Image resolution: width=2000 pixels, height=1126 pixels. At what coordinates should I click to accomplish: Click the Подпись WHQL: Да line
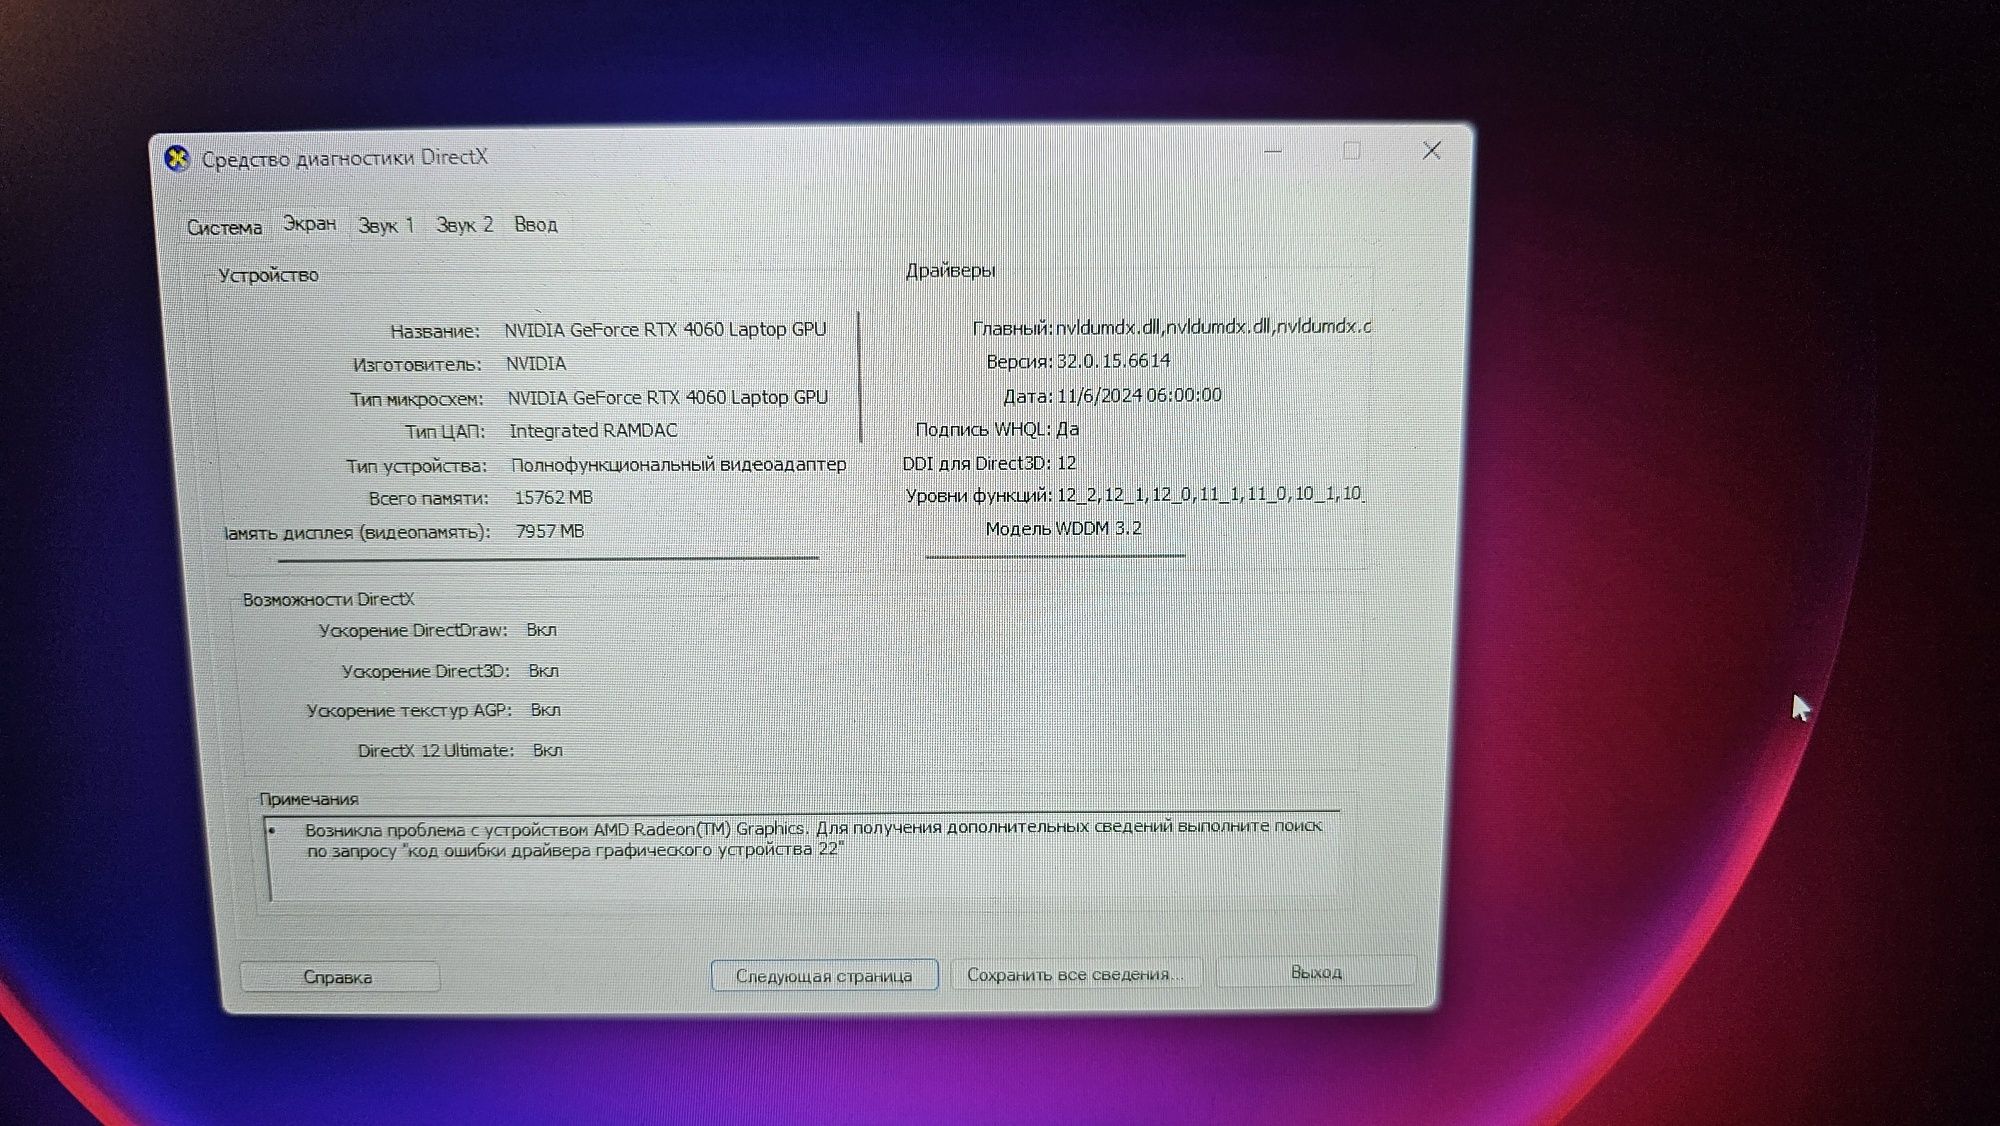[x=997, y=429]
